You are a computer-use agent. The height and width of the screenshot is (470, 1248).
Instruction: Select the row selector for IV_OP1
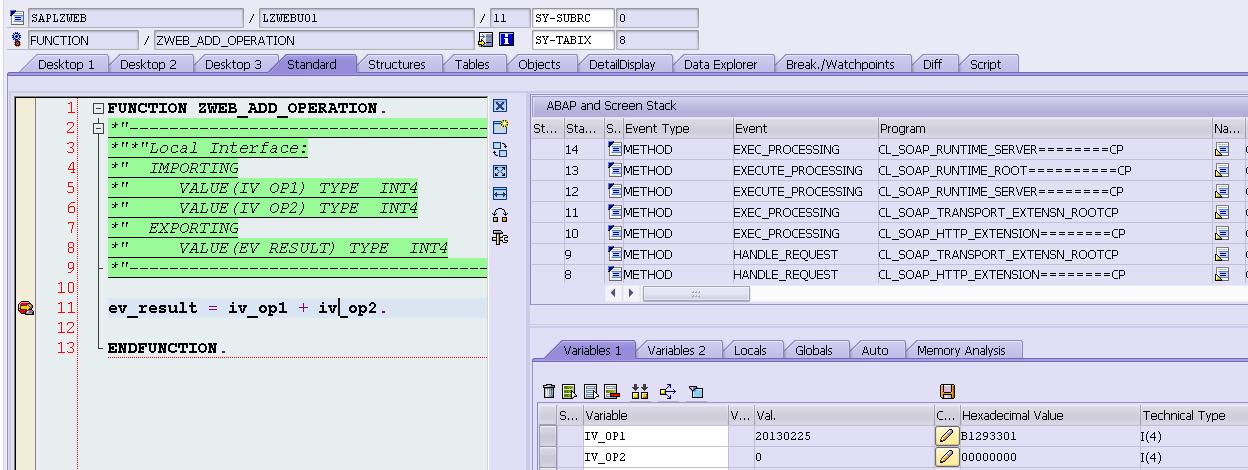point(547,436)
